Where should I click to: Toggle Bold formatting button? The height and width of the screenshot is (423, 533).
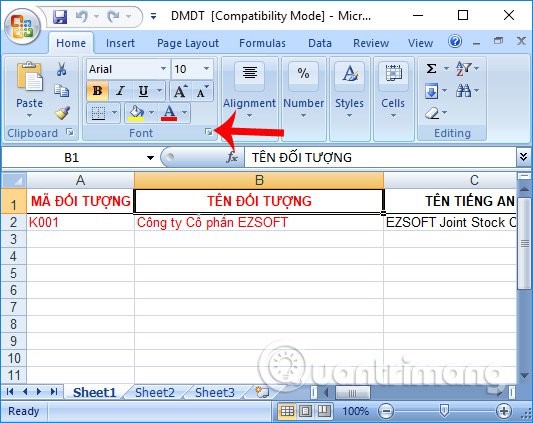click(97, 91)
